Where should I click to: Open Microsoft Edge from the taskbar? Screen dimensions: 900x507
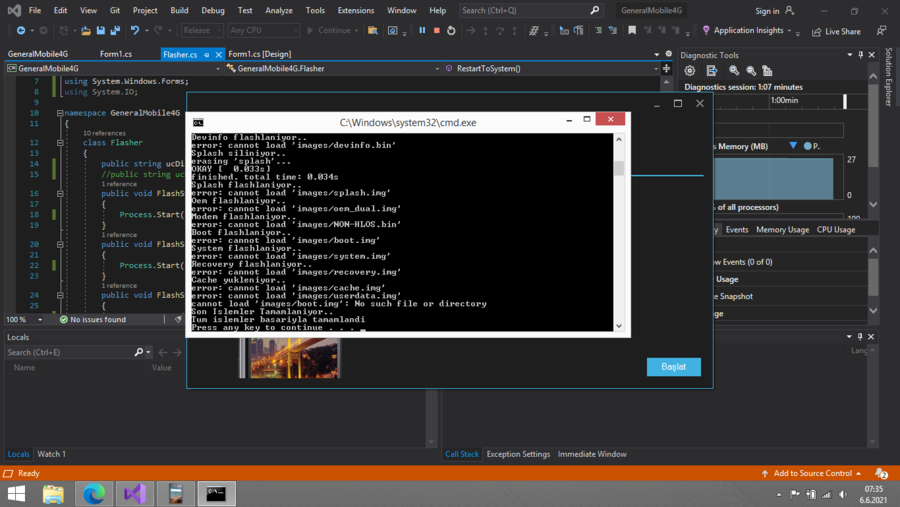[94, 493]
